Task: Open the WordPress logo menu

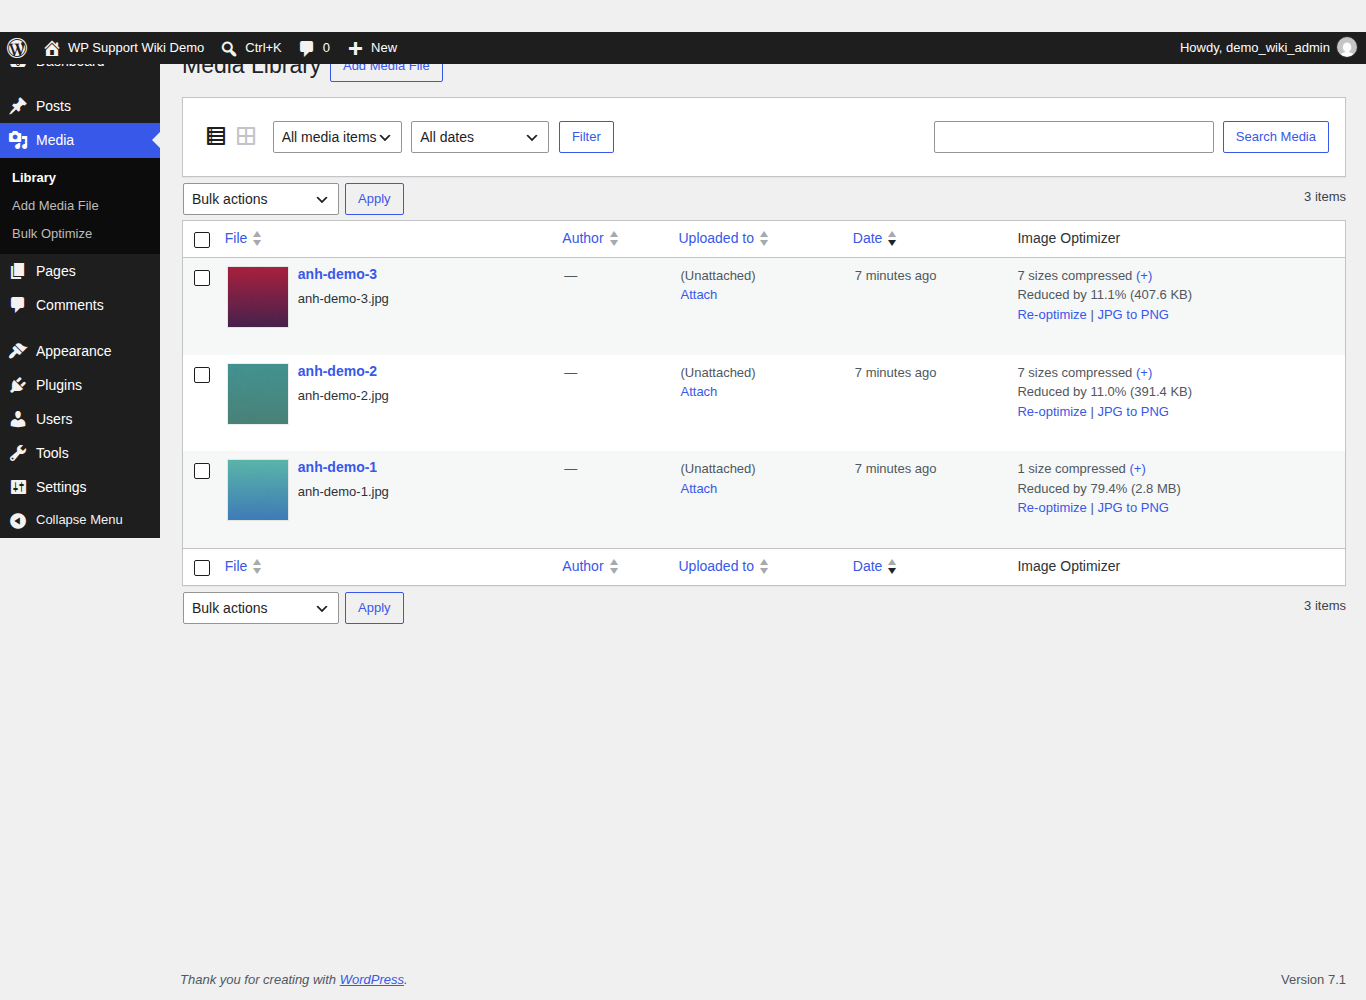Action: [17, 47]
